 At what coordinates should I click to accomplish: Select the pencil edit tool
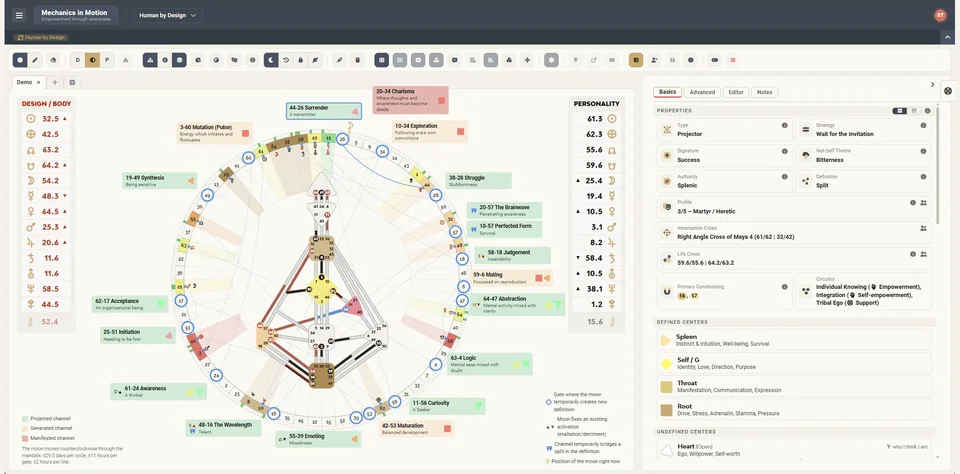click(35, 60)
